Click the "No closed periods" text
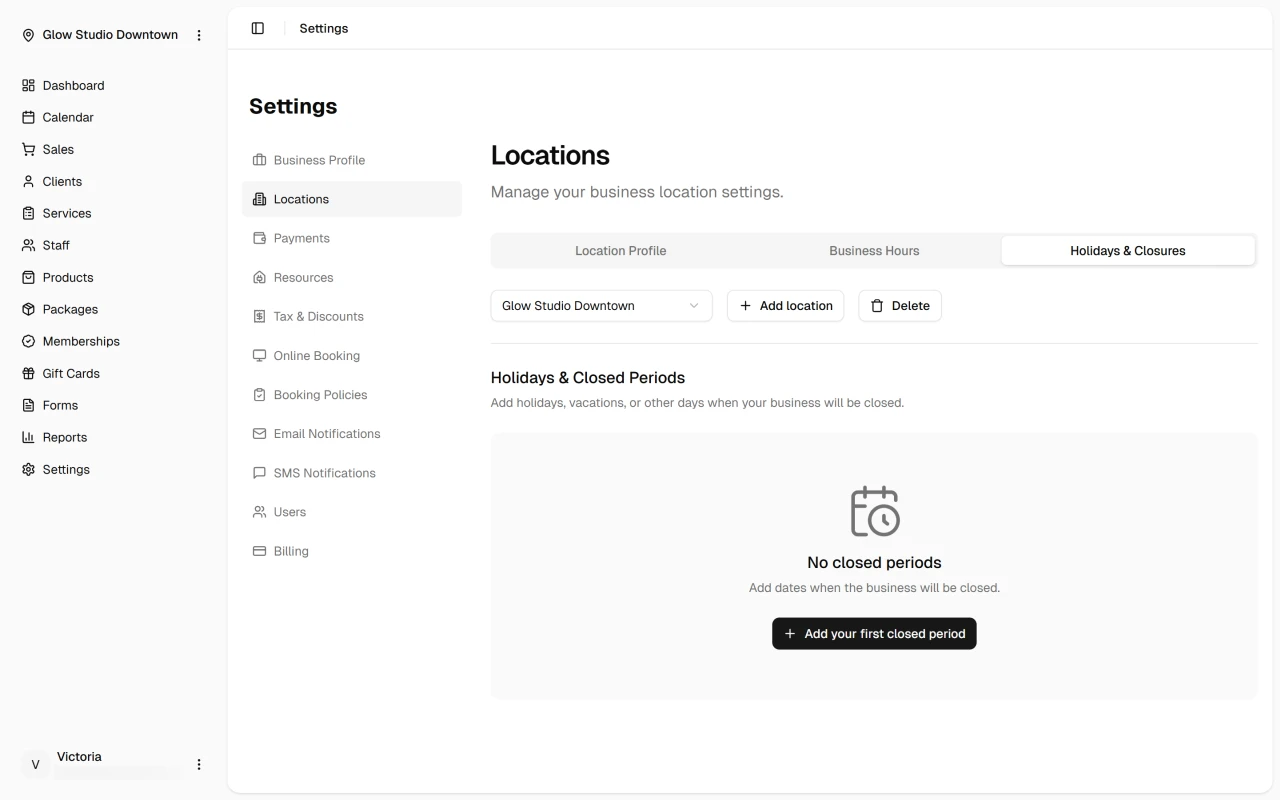 click(x=874, y=562)
